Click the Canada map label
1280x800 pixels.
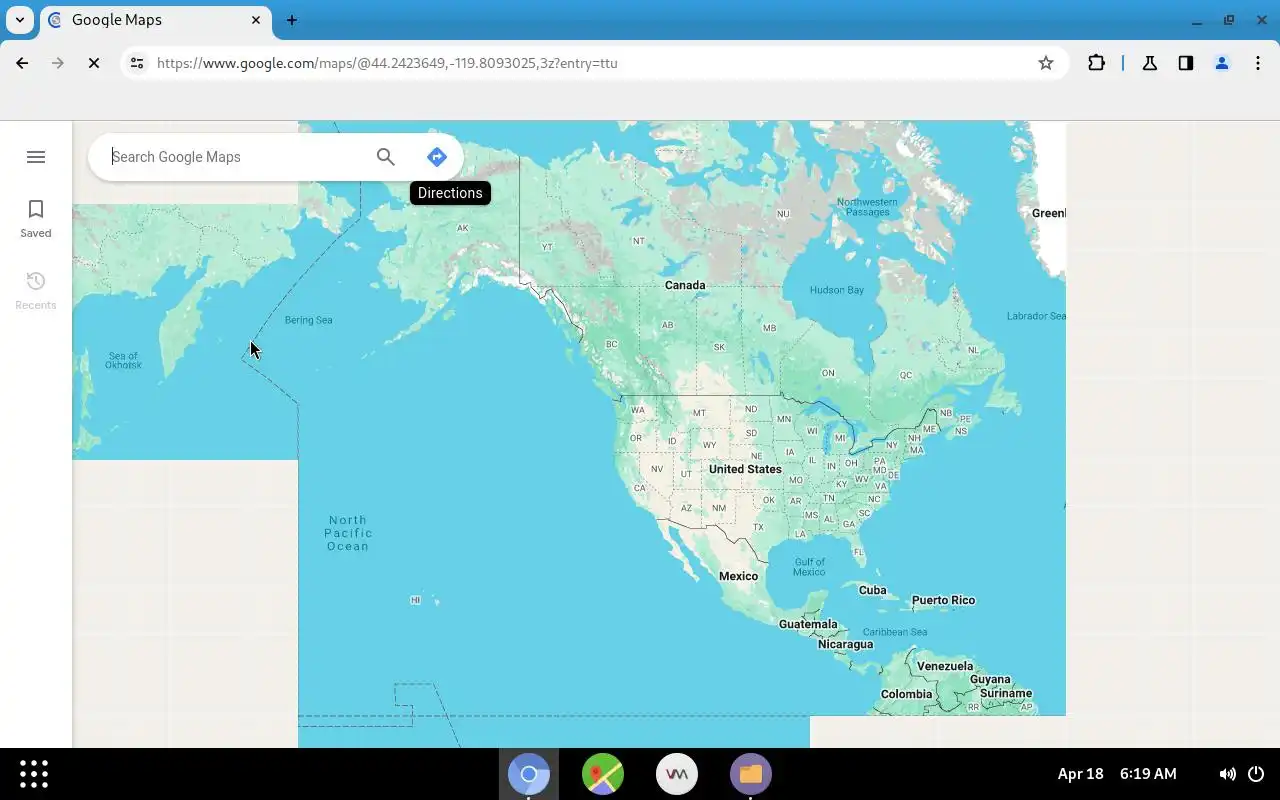[x=685, y=285]
